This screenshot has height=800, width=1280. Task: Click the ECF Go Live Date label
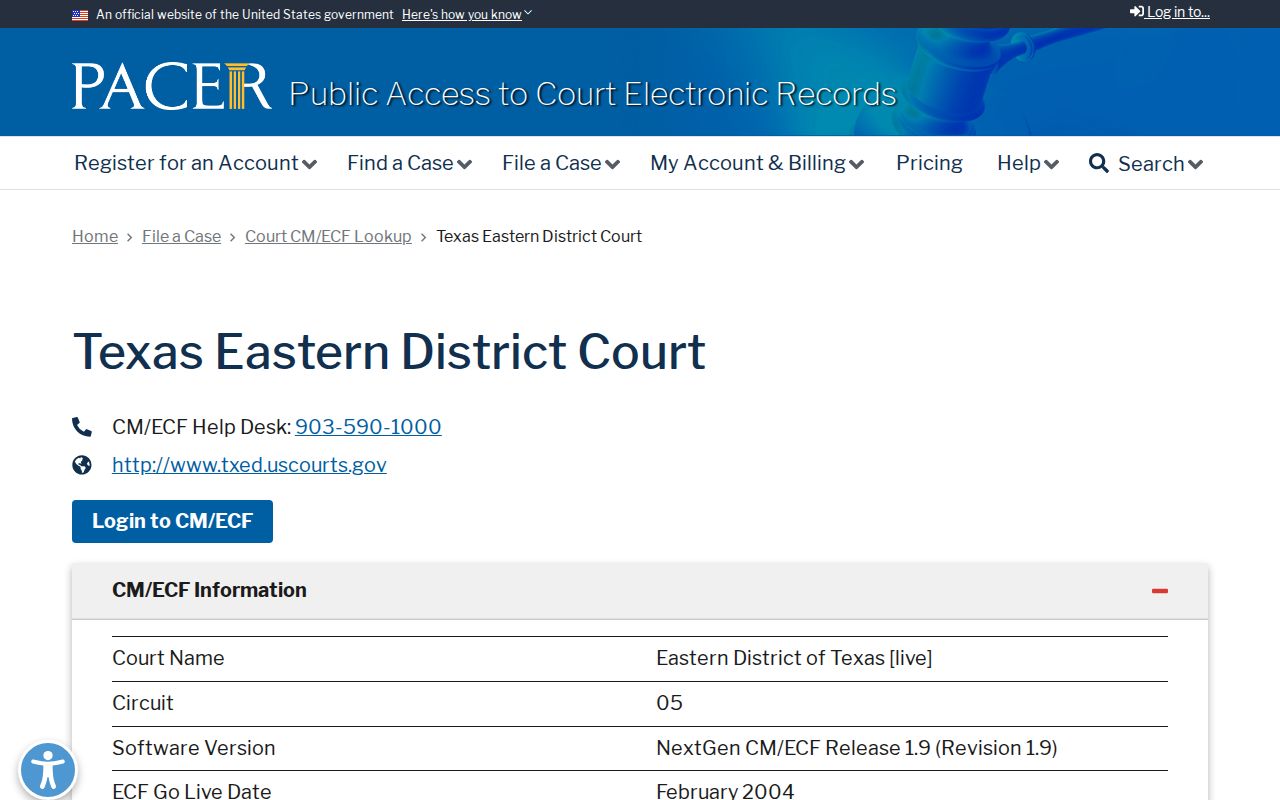coord(192,791)
